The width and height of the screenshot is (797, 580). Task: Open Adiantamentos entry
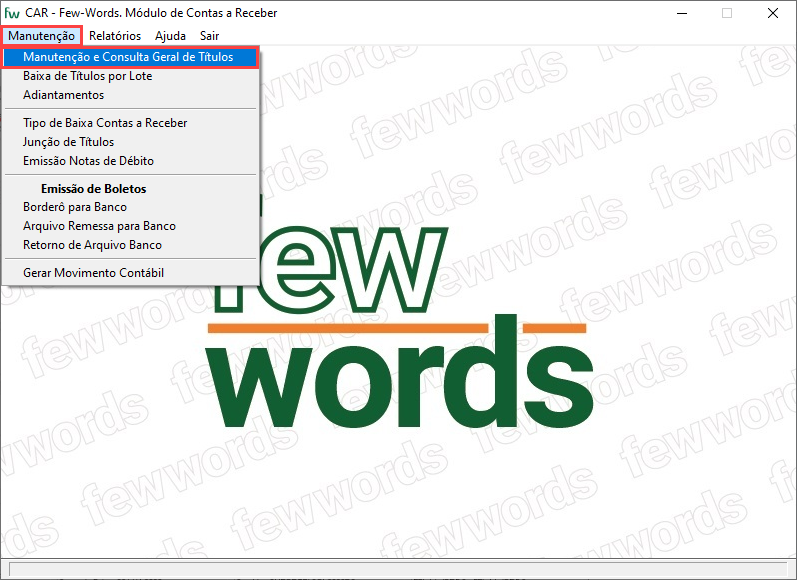[x=131, y=95]
